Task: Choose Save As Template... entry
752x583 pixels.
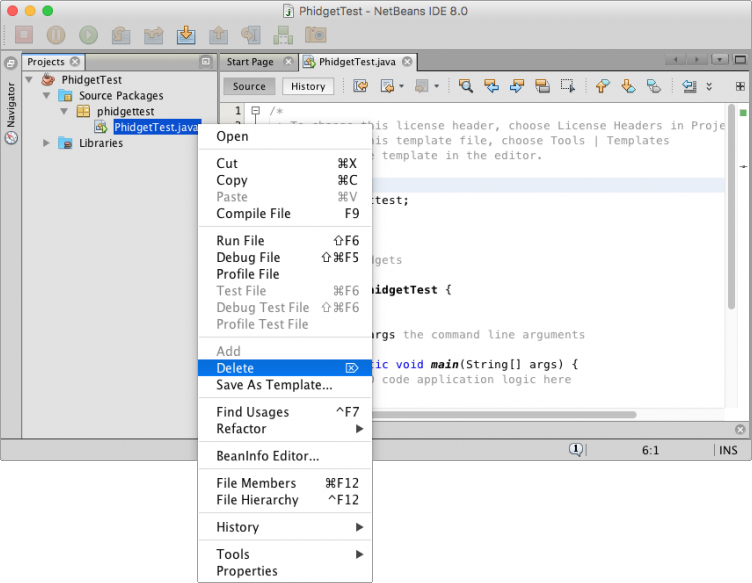Action: tap(285, 385)
